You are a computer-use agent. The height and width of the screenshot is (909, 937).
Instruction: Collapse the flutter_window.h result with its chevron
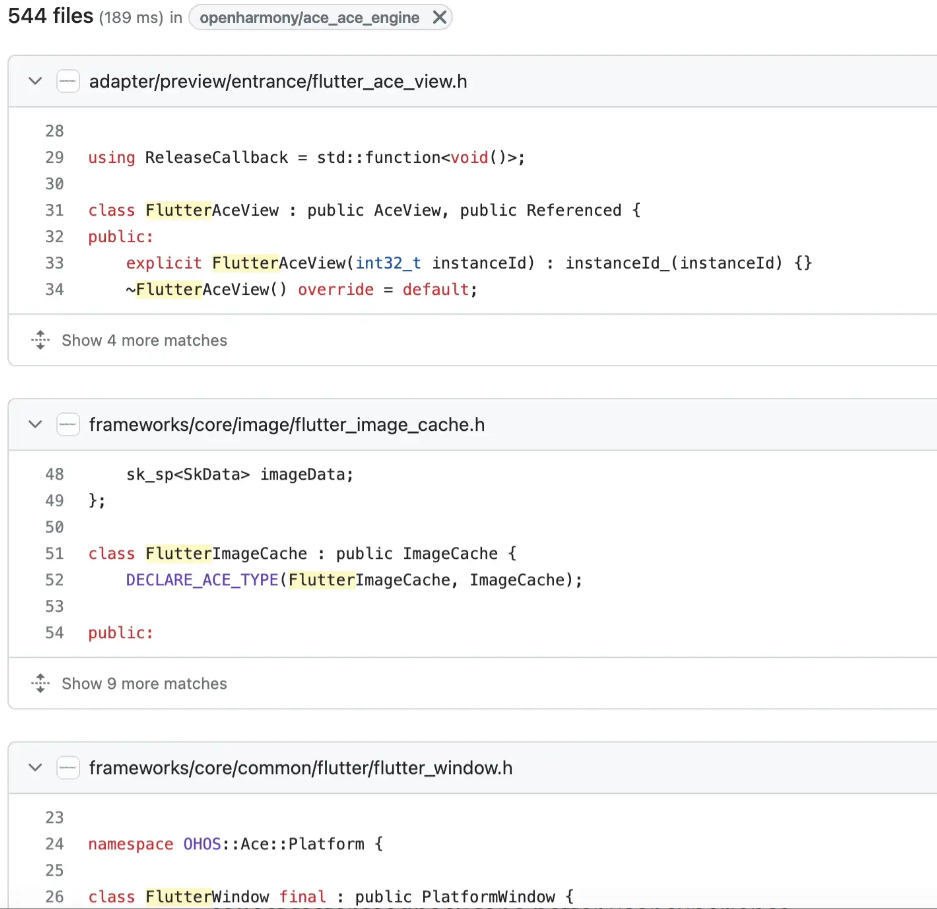[x=35, y=768]
